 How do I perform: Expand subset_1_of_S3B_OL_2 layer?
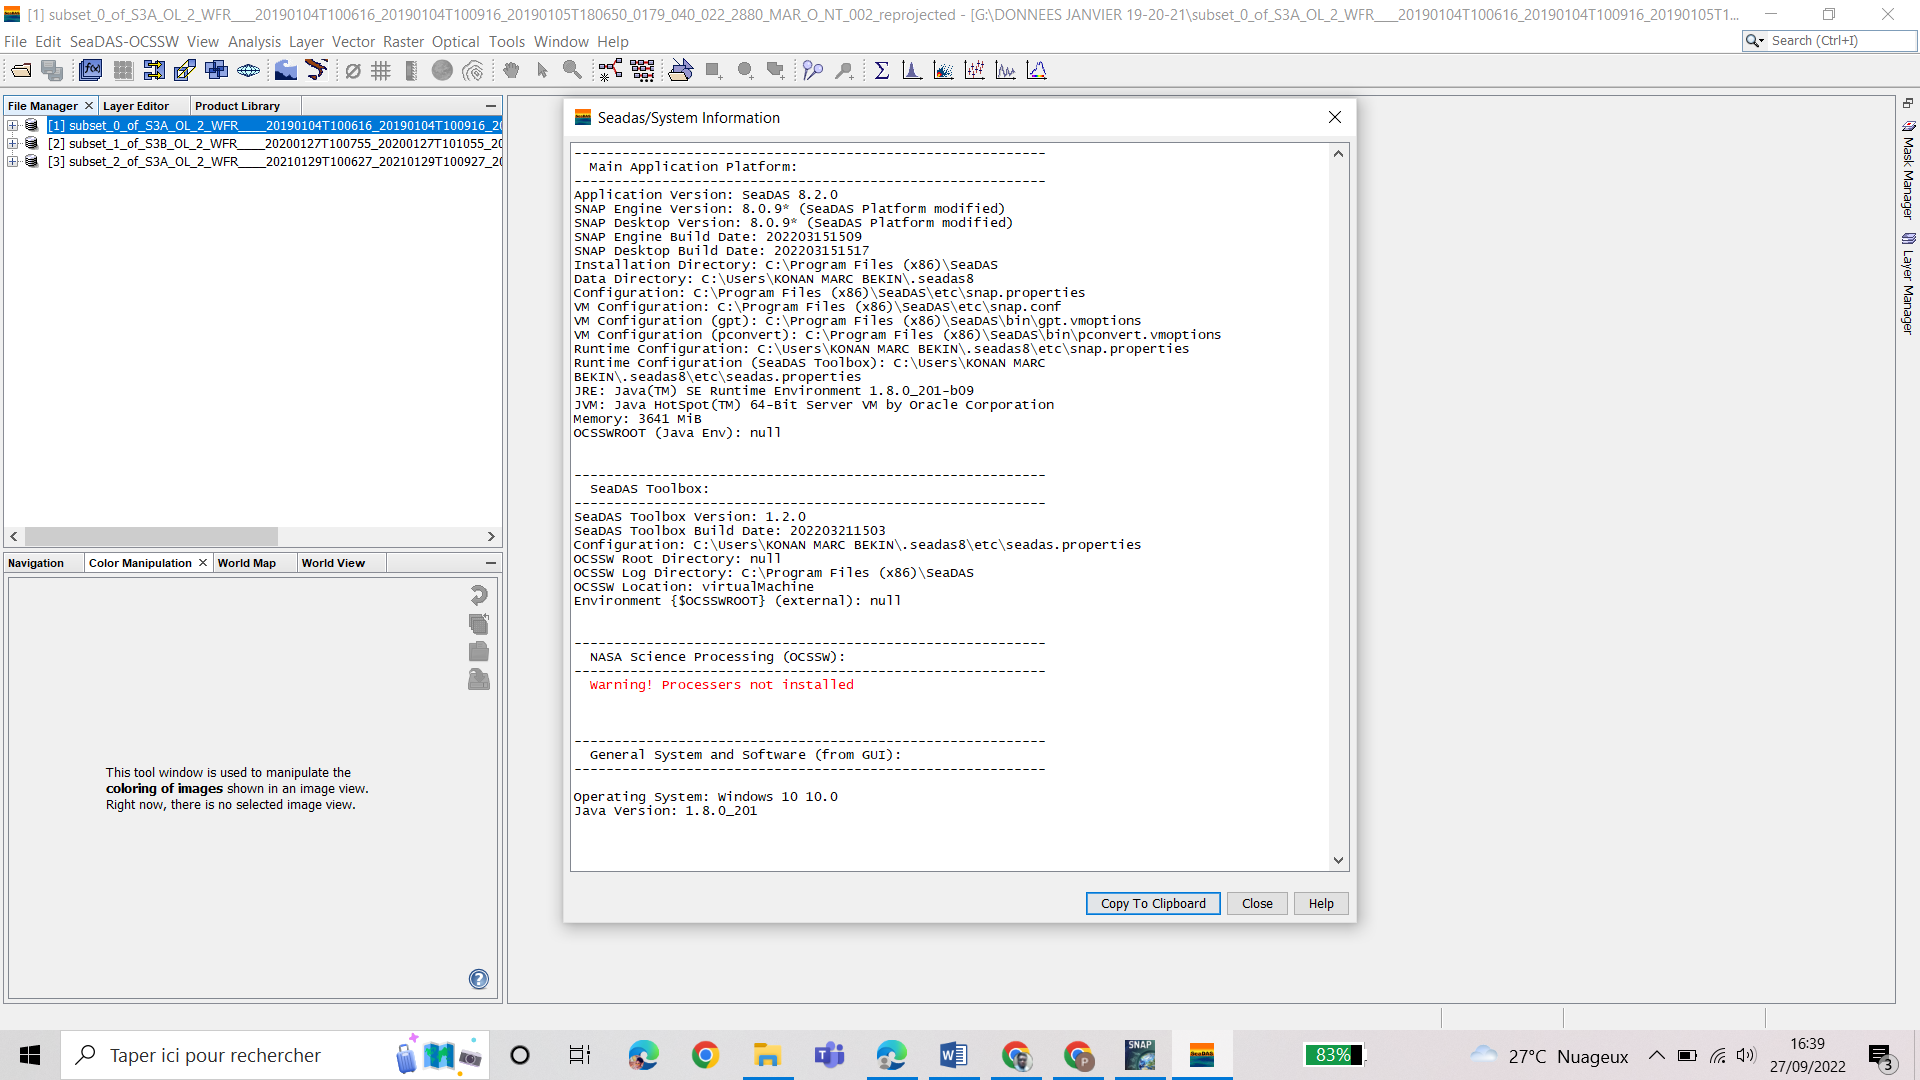coord(13,144)
